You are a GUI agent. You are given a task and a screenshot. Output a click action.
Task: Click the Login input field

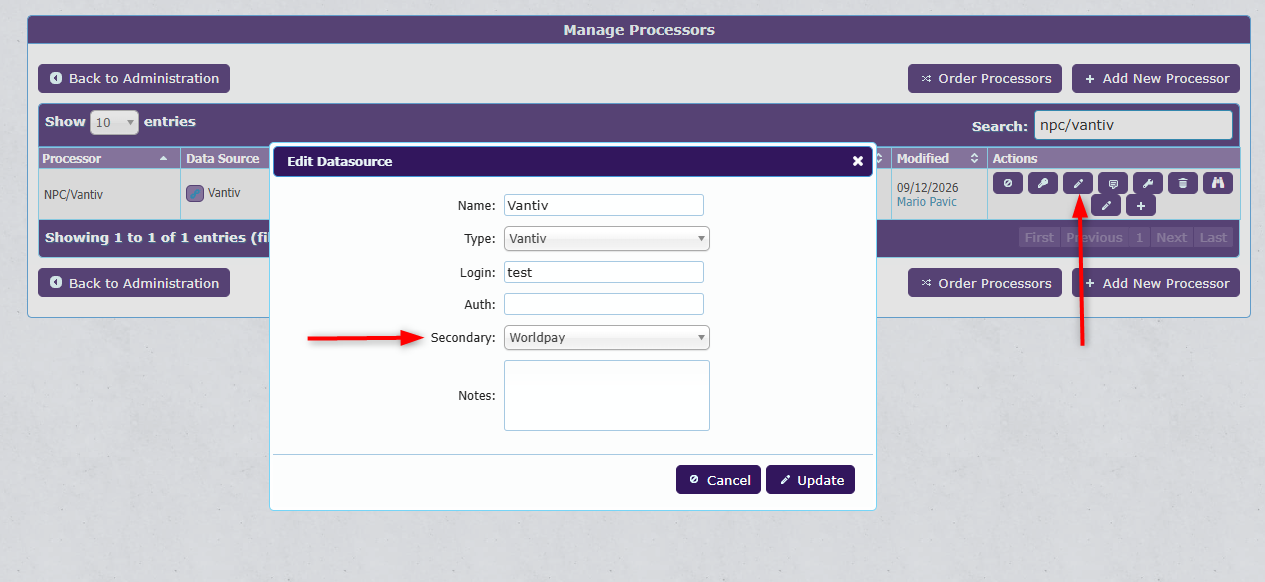[604, 272]
